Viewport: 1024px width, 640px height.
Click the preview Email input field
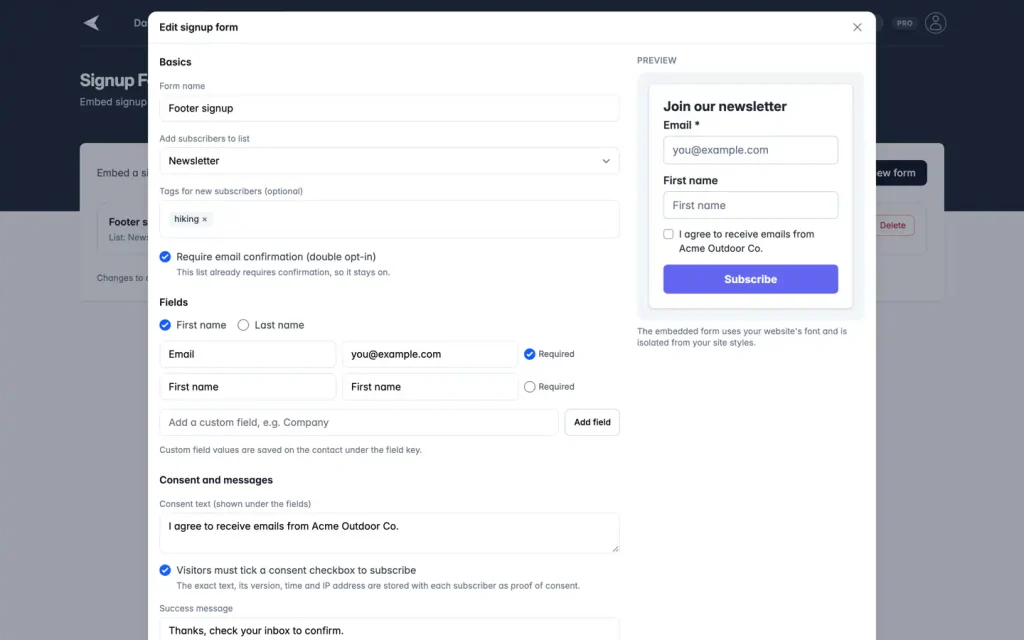pos(750,150)
